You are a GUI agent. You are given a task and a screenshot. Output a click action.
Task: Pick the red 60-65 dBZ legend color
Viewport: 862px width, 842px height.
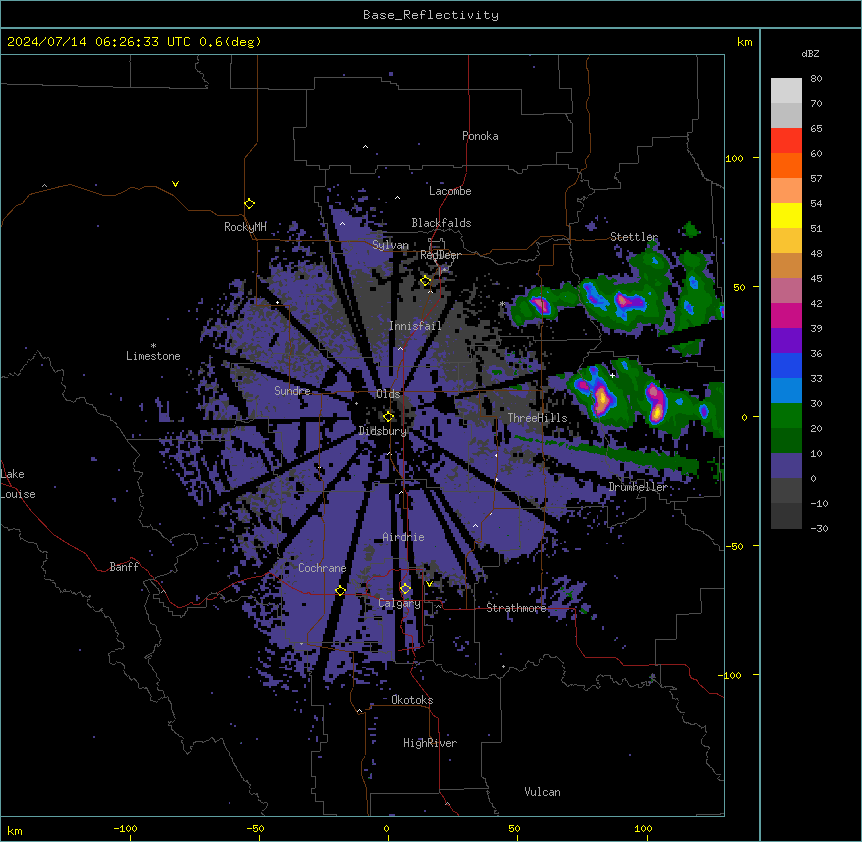[786, 141]
